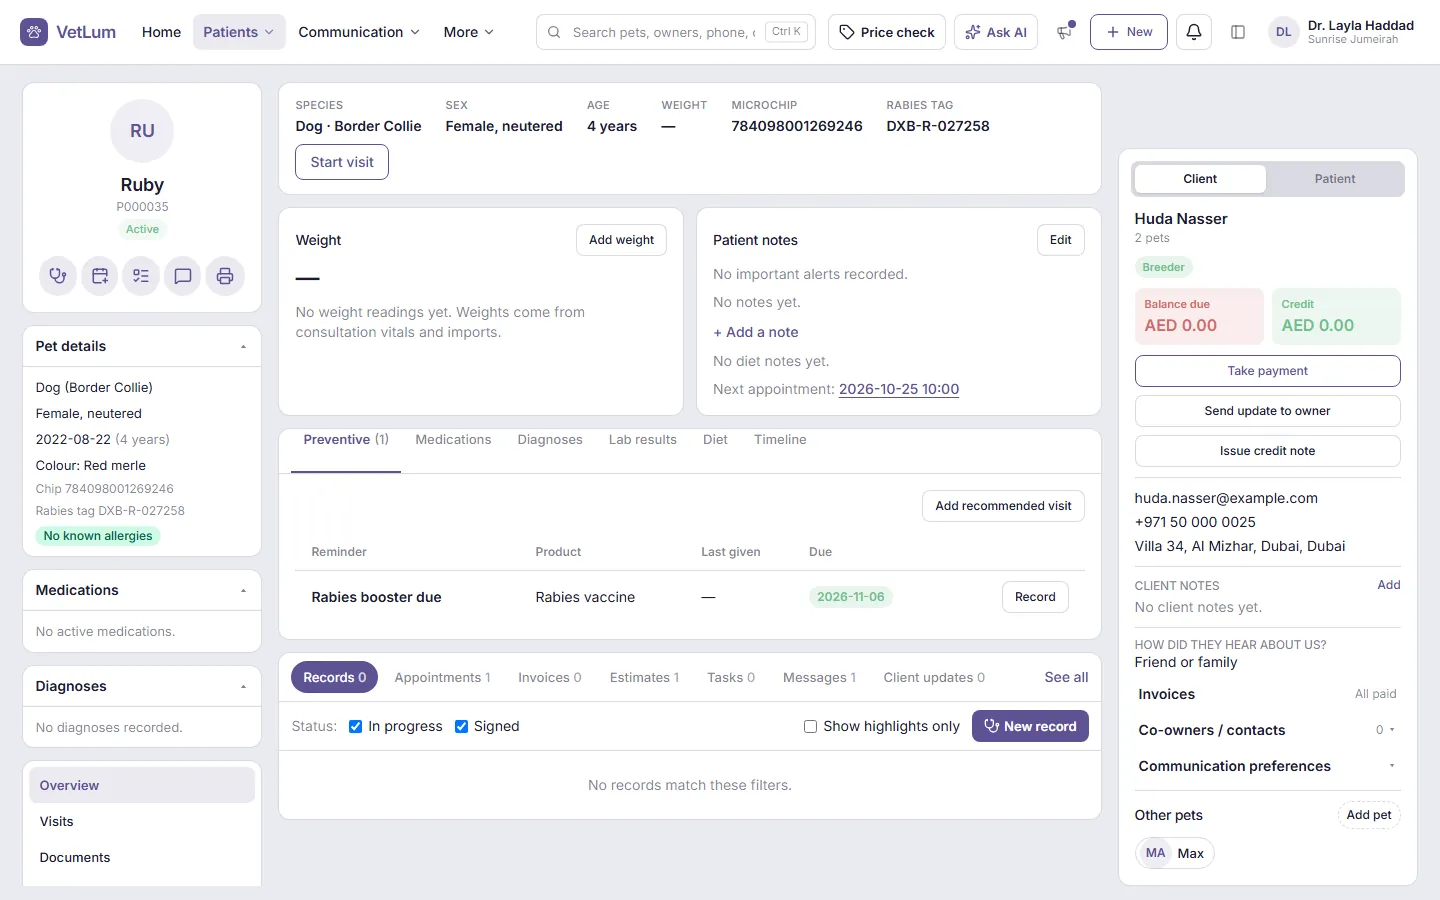Click the checklist task icon under Ruby
This screenshot has height=900, width=1440.
pyautogui.click(x=141, y=276)
